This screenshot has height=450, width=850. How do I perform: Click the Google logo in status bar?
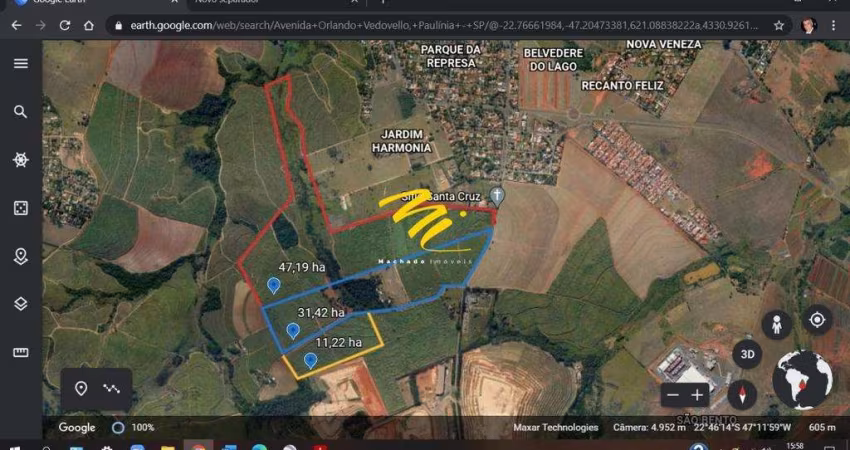[x=77, y=428]
